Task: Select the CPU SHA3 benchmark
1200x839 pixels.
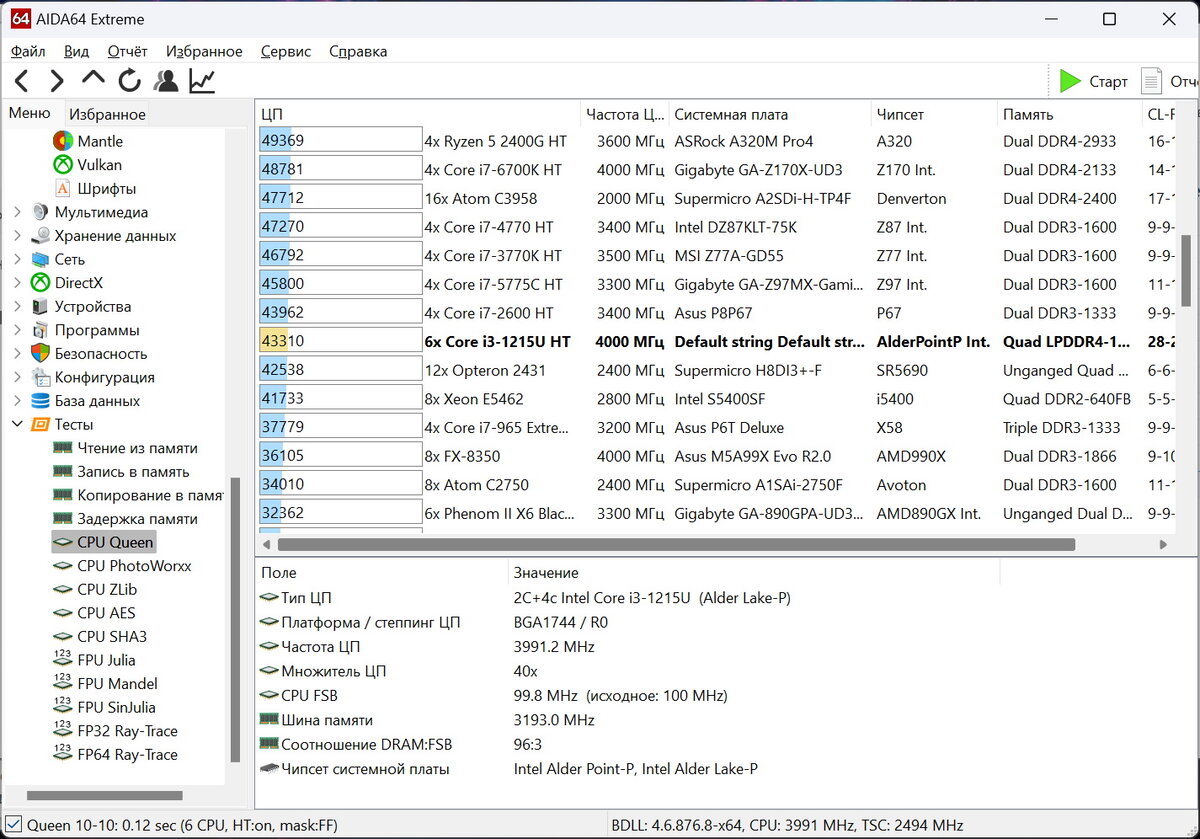Action: point(111,636)
